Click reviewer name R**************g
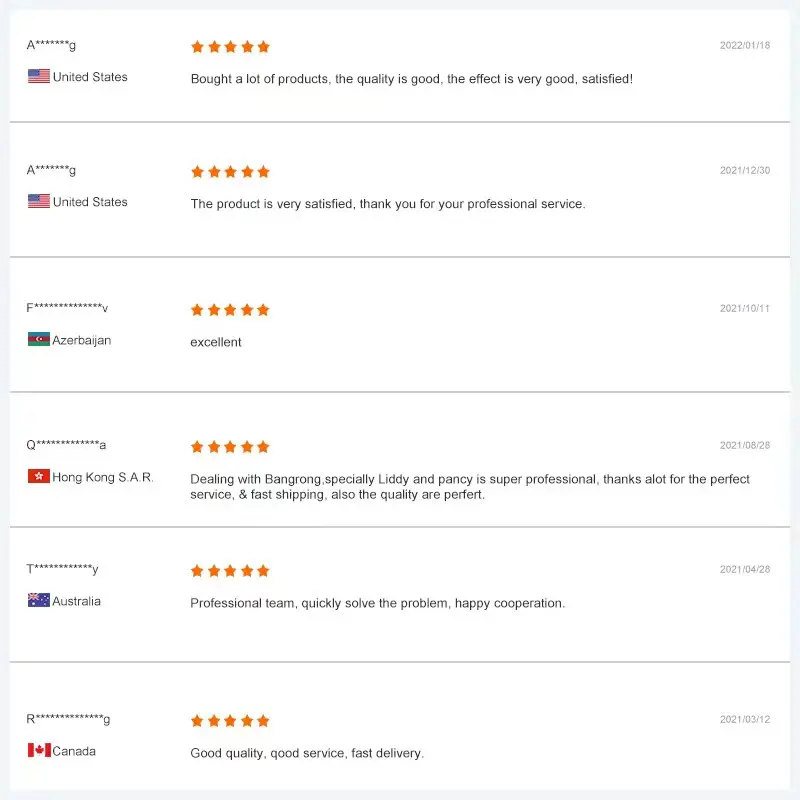The height and width of the screenshot is (800, 800). (68, 719)
